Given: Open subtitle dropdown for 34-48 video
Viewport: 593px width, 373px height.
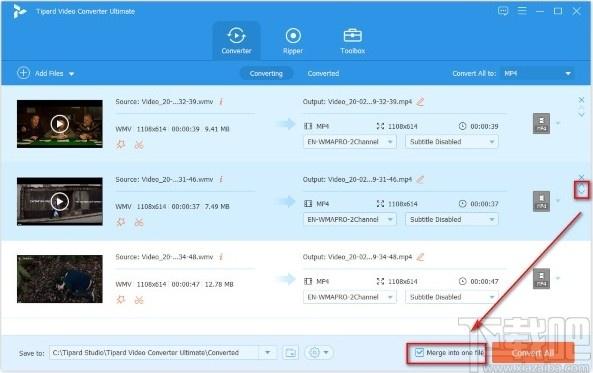Looking at the screenshot, I should point(452,297).
